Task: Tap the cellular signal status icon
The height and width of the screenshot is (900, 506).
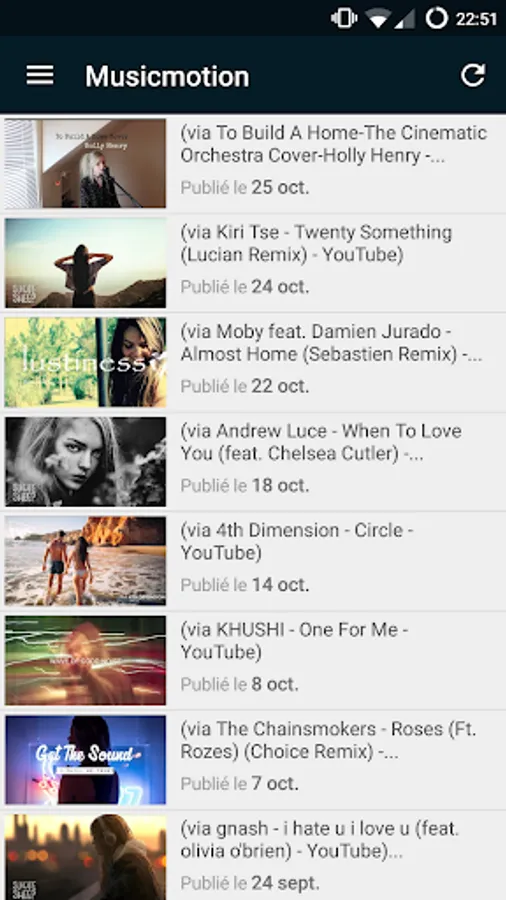Action: pyautogui.click(x=405, y=19)
